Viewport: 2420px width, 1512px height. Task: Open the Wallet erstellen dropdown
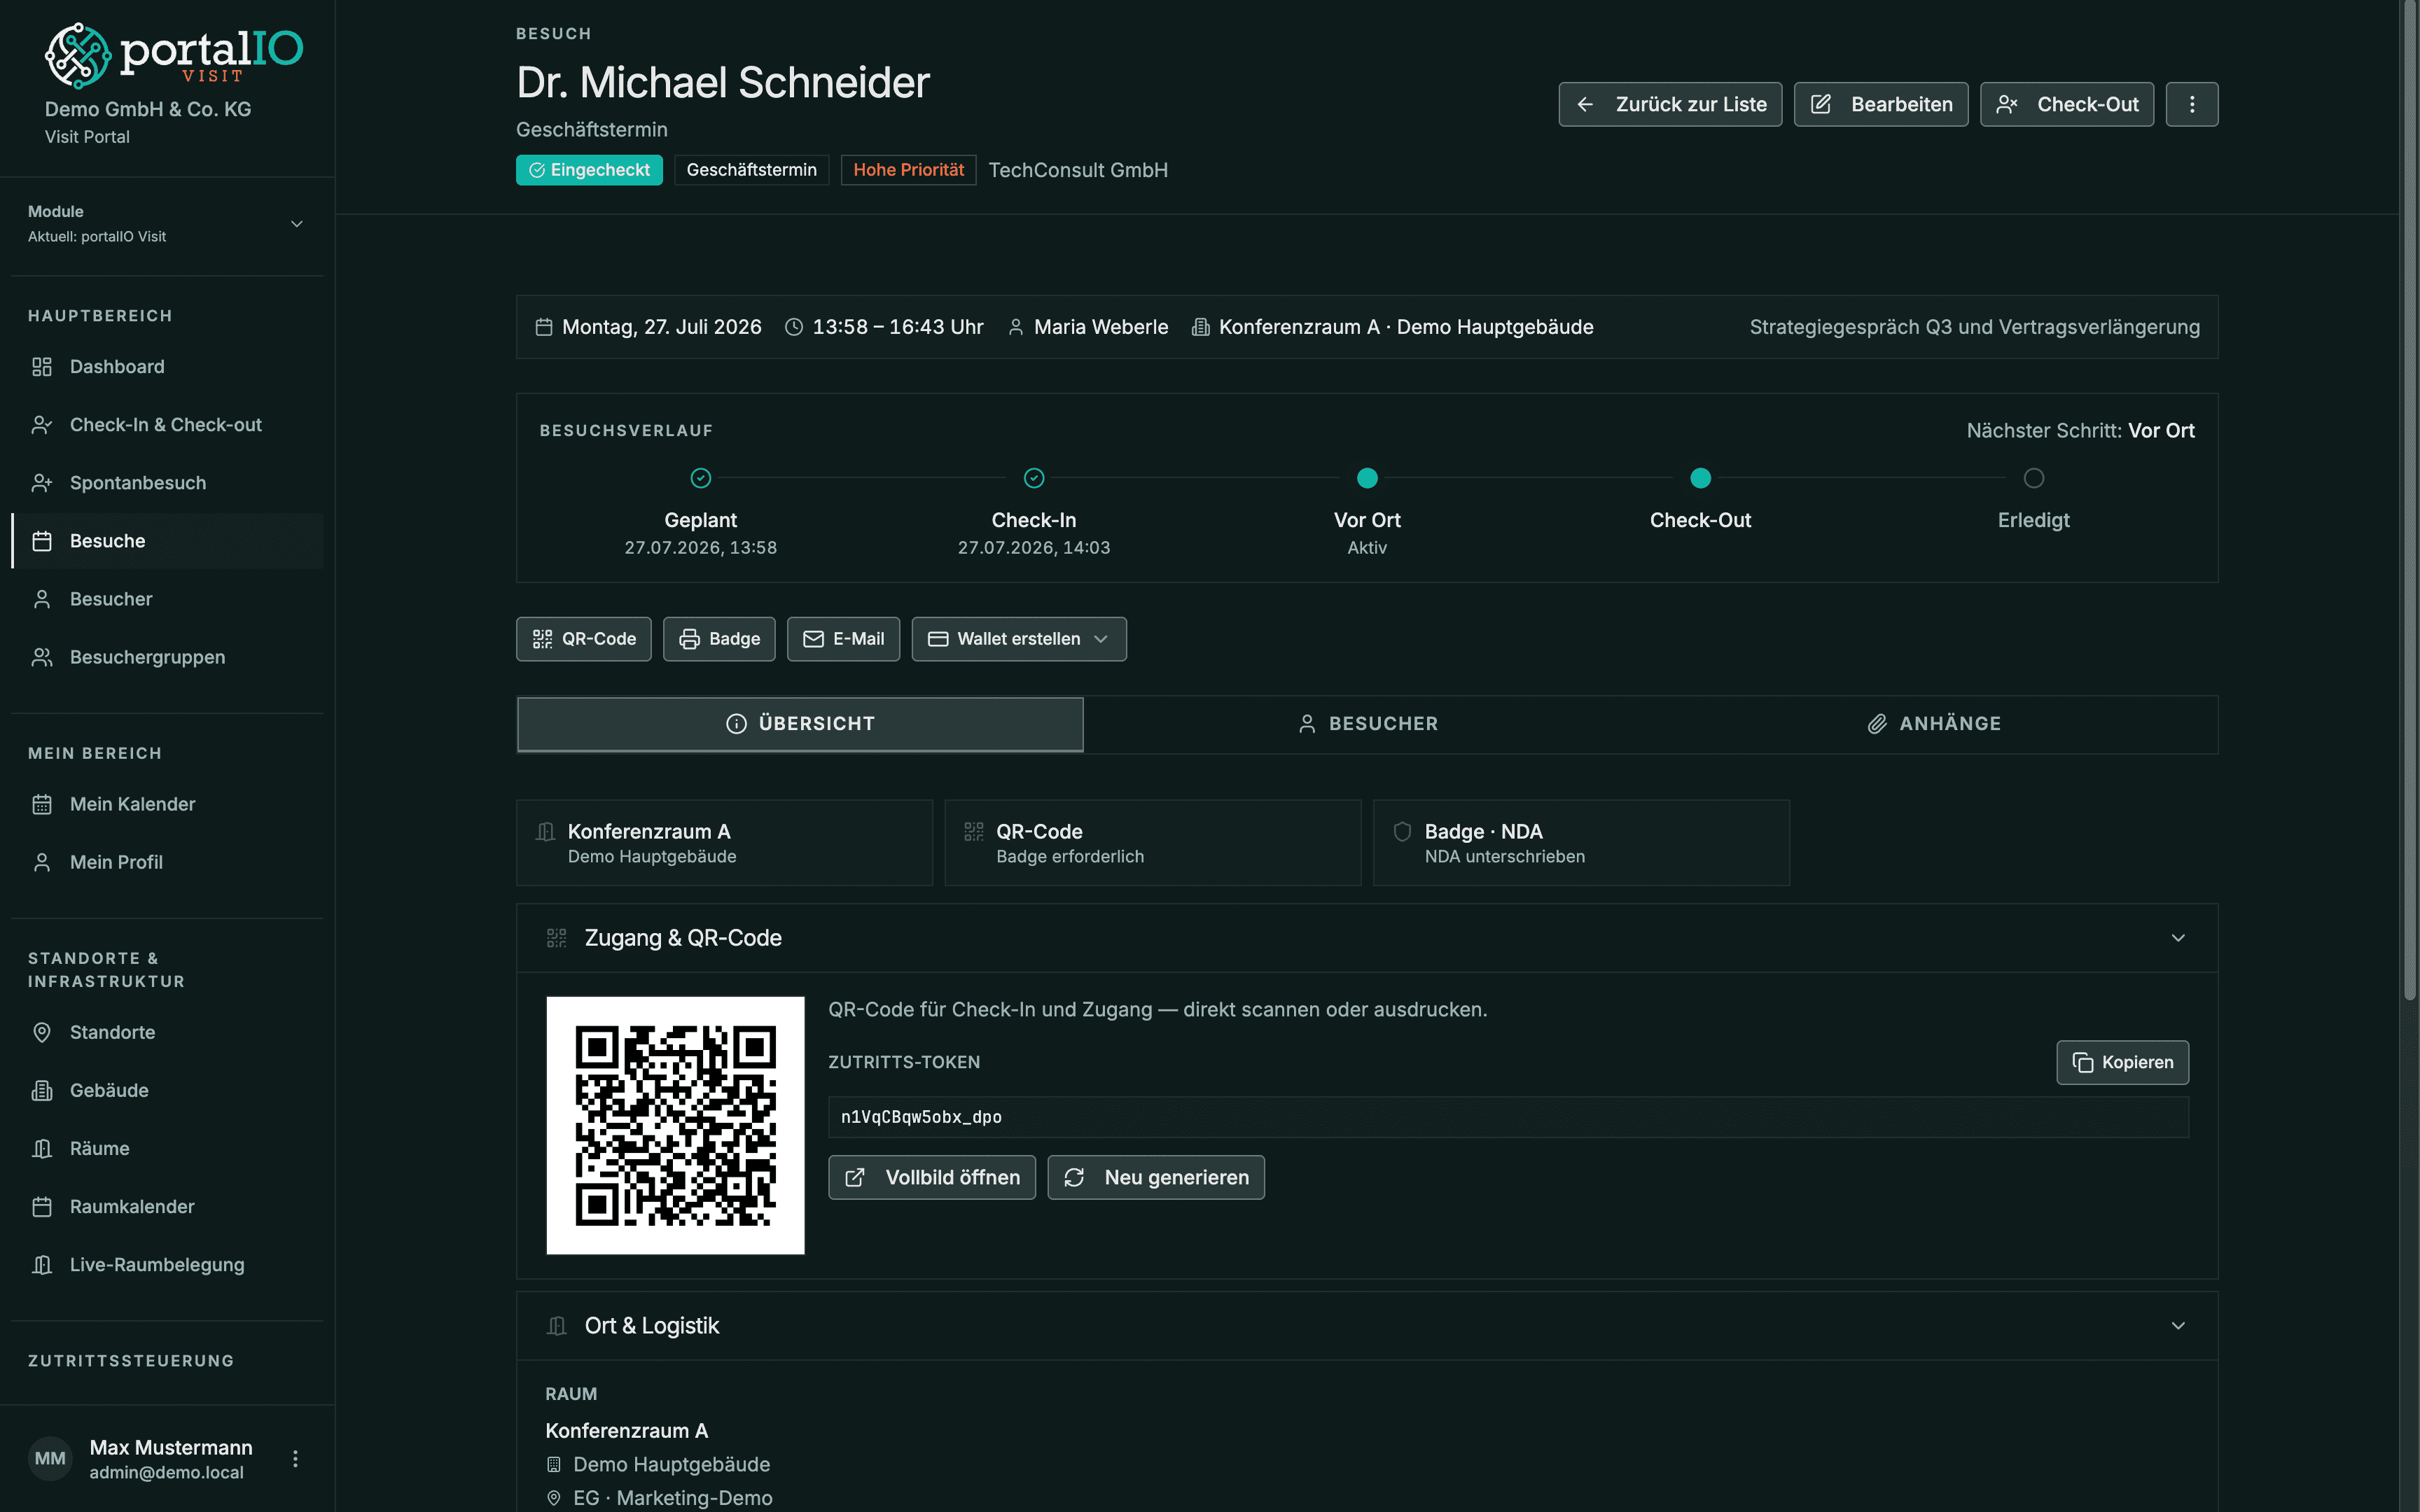click(x=1019, y=639)
